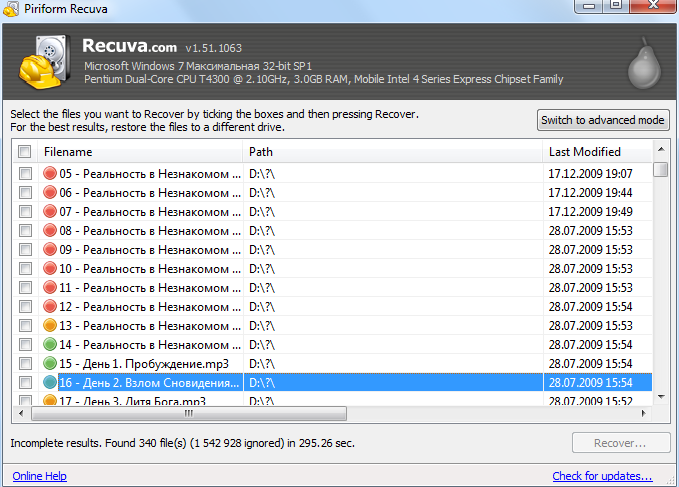Click the Recuva hard drive helmet logo
This screenshot has width=679, height=487.
[45, 62]
